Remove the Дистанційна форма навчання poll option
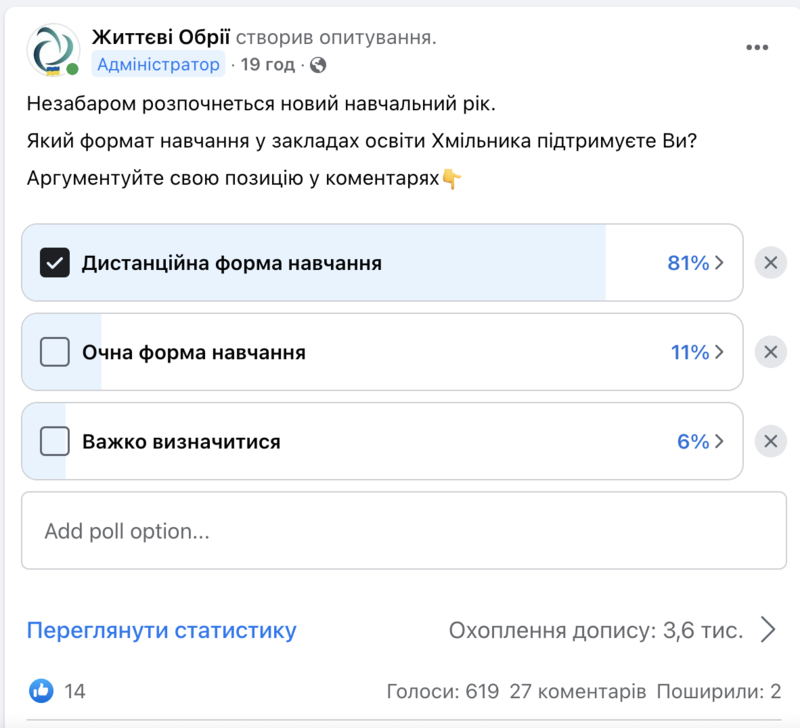This screenshot has width=800, height=728. point(770,263)
